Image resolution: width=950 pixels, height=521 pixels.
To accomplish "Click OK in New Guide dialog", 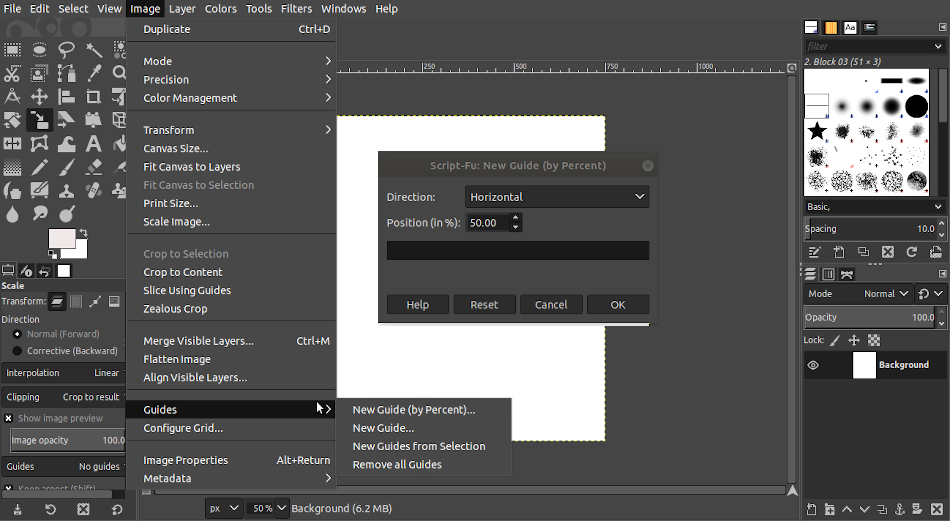I will coord(618,305).
